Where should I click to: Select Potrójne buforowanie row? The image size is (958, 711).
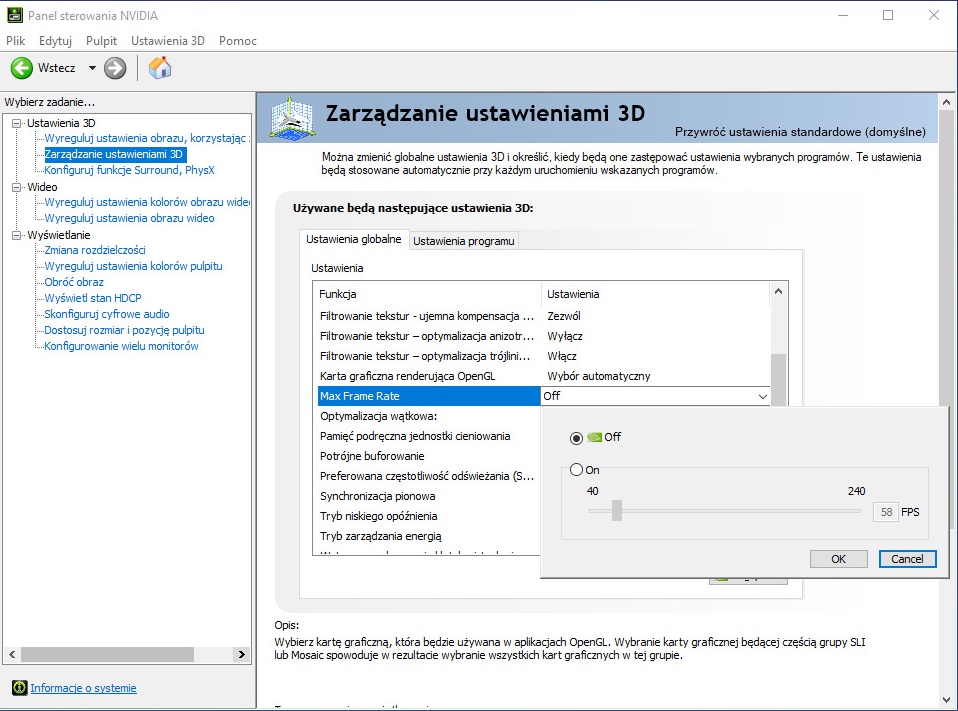429,456
